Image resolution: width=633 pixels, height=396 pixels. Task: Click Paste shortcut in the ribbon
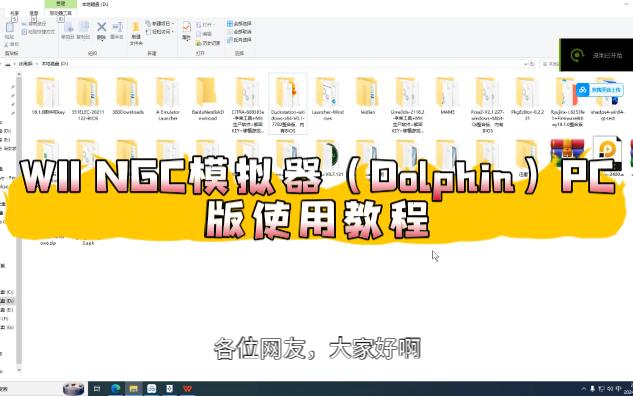[x=38, y=31]
